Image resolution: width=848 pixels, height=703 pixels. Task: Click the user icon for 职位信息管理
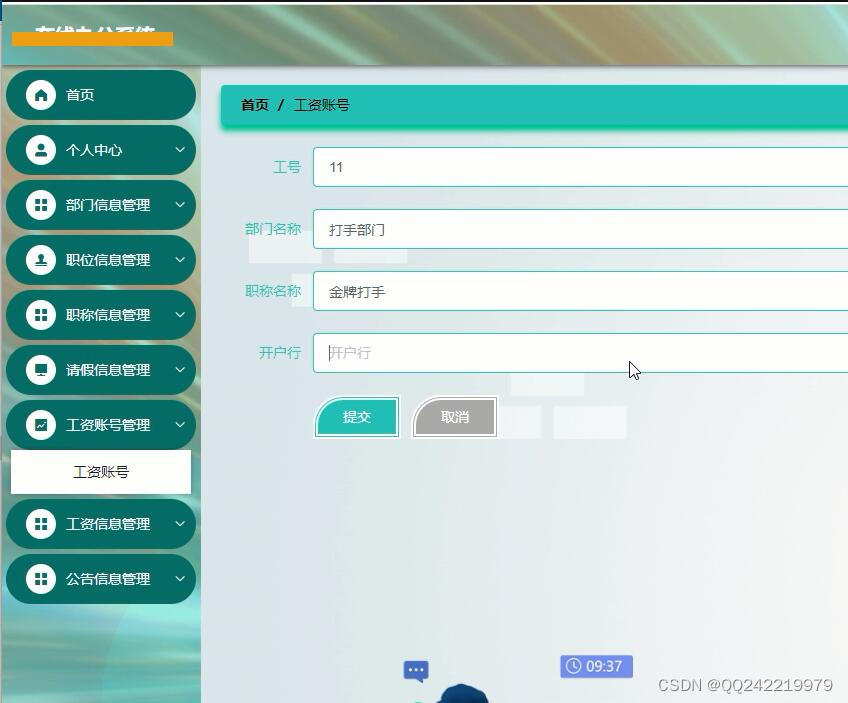coord(40,260)
